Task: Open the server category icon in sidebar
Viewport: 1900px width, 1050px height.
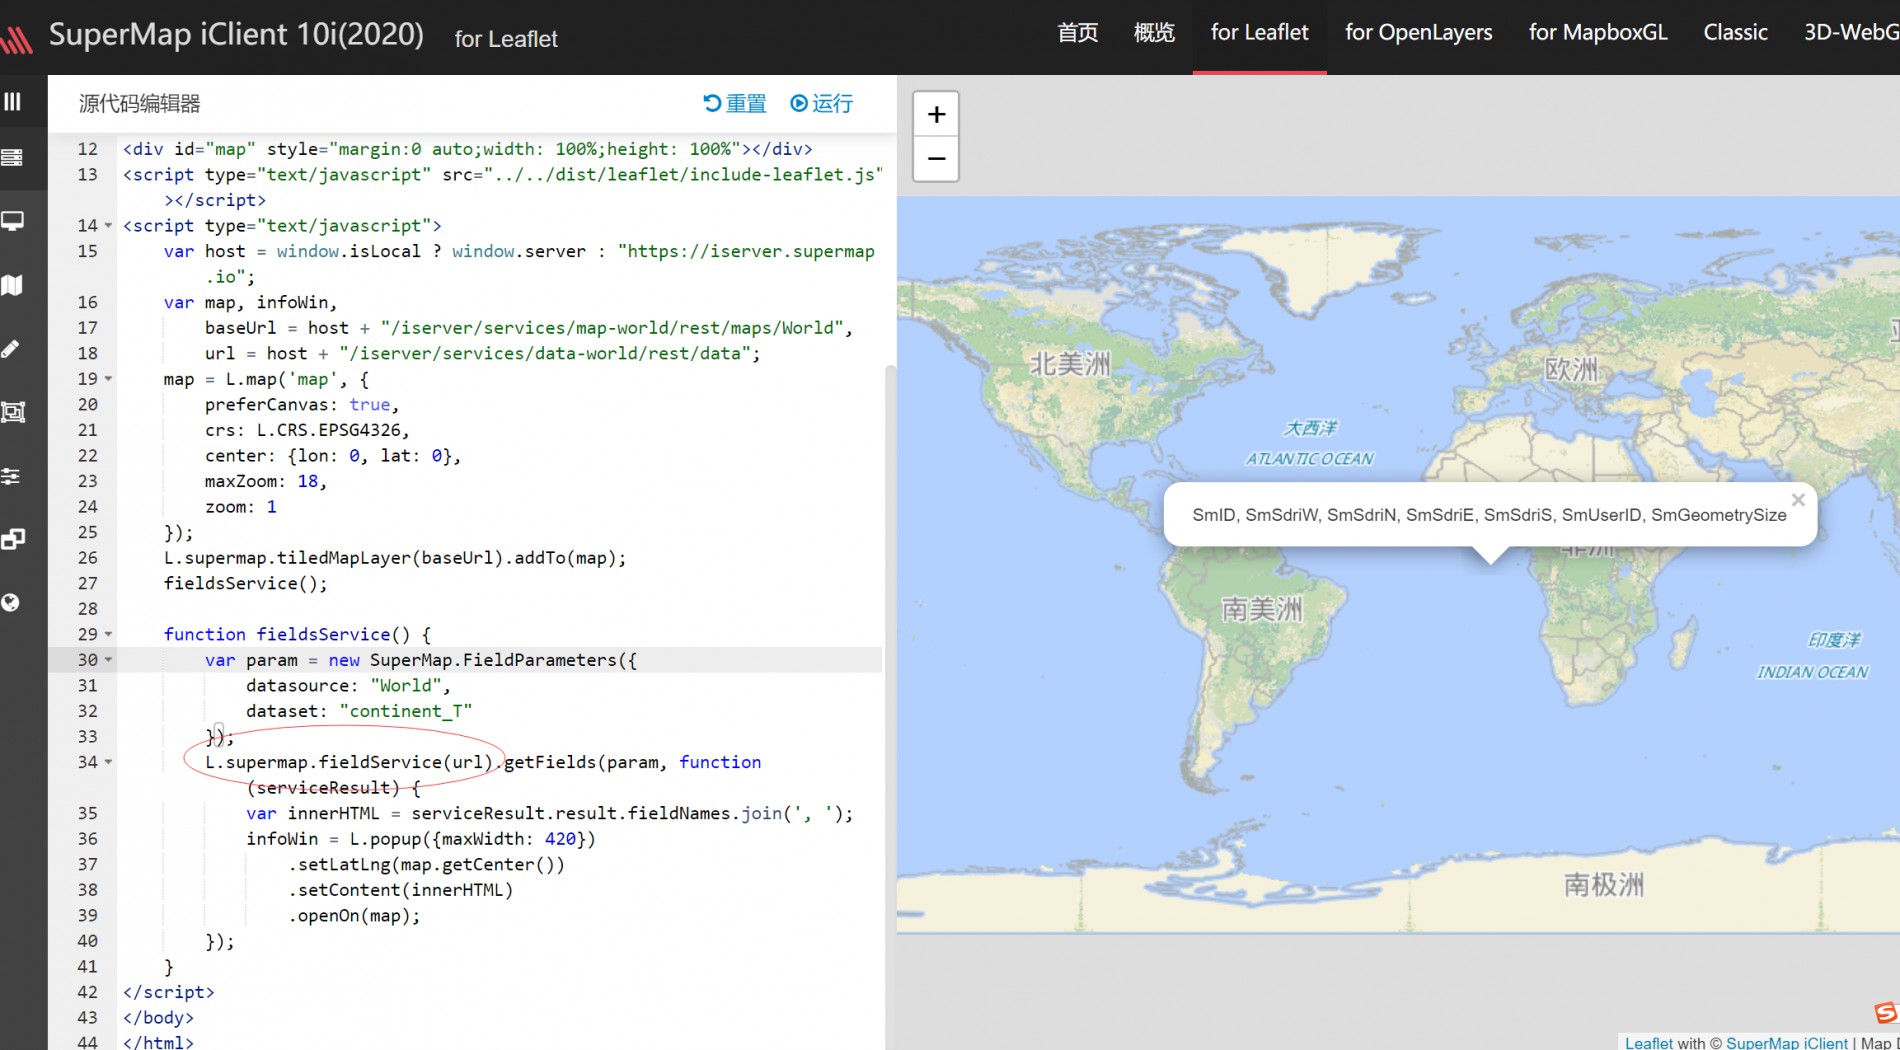Action: coord(12,157)
